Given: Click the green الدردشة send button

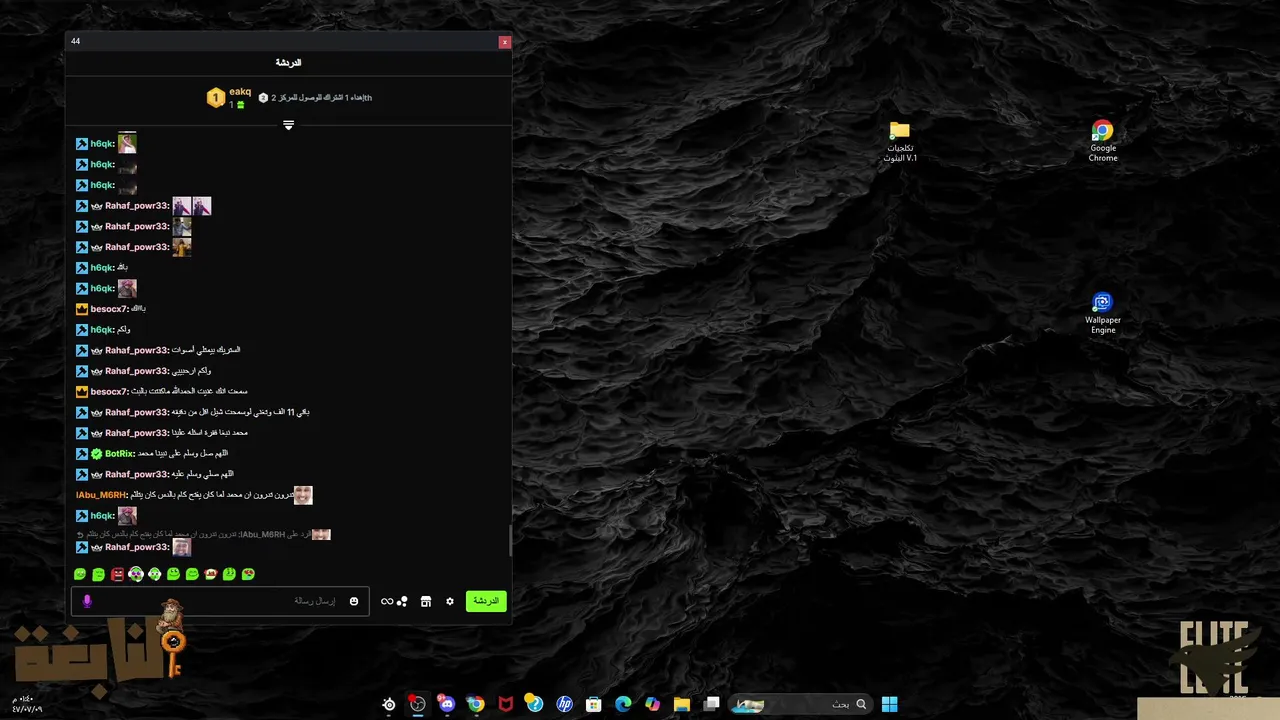Looking at the screenshot, I should [486, 601].
